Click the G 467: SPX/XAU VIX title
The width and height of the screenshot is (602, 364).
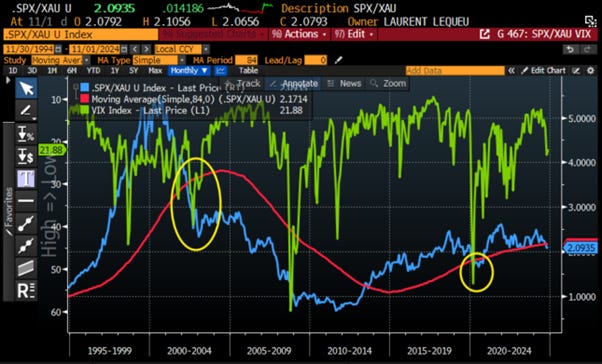coord(544,34)
